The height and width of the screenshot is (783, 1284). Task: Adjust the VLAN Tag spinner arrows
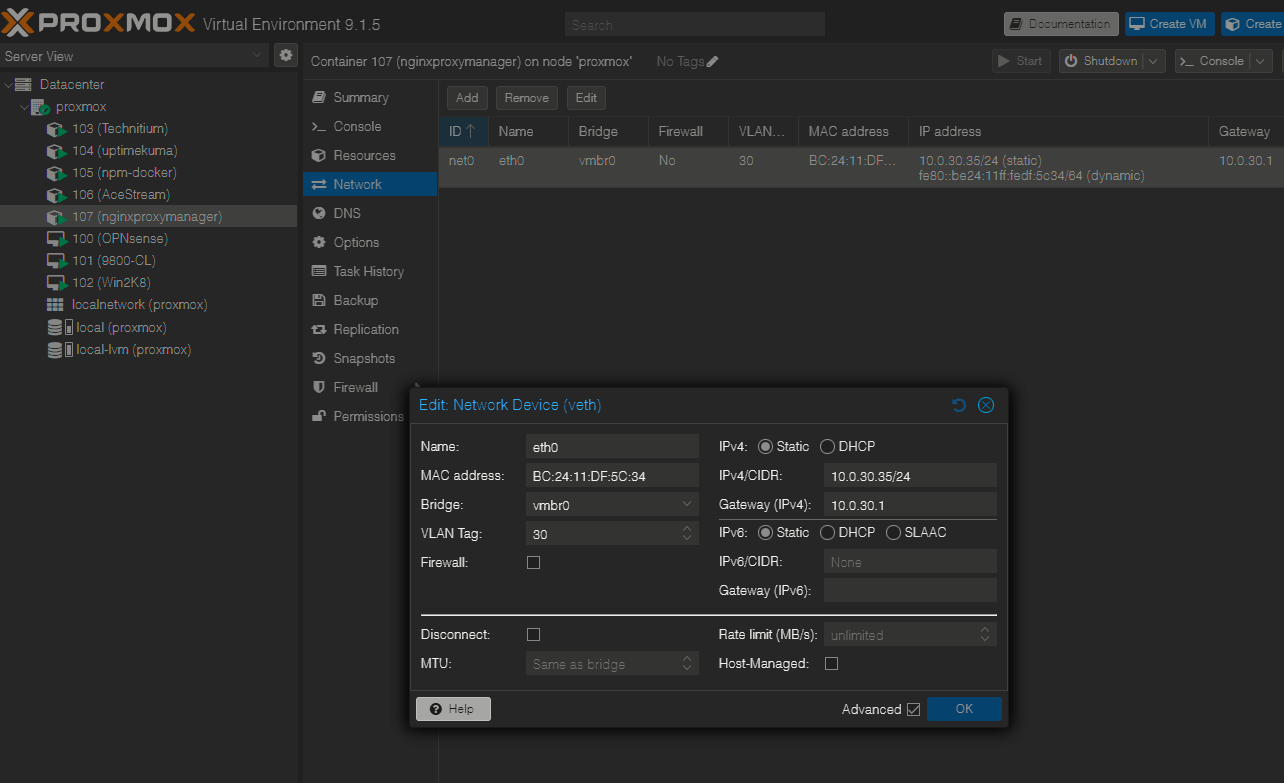(687, 534)
